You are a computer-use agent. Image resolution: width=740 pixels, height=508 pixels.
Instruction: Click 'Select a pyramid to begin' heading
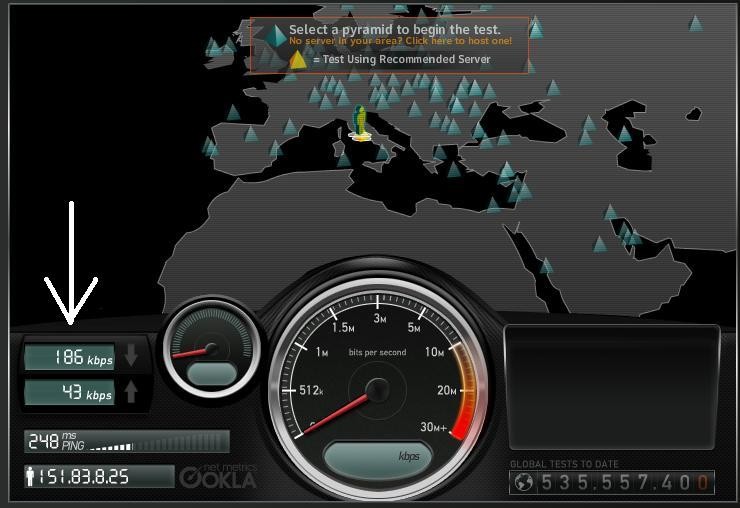[x=395, y=30]
